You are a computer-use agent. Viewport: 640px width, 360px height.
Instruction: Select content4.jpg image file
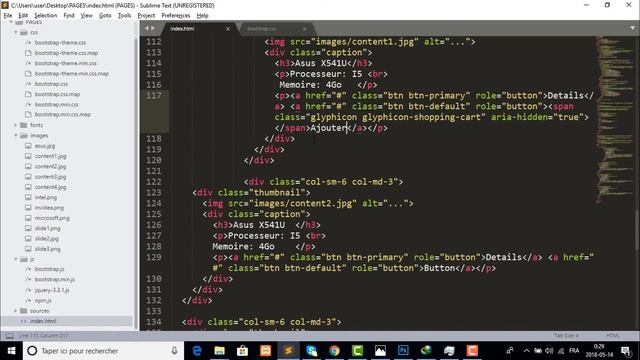coord(50,187)
